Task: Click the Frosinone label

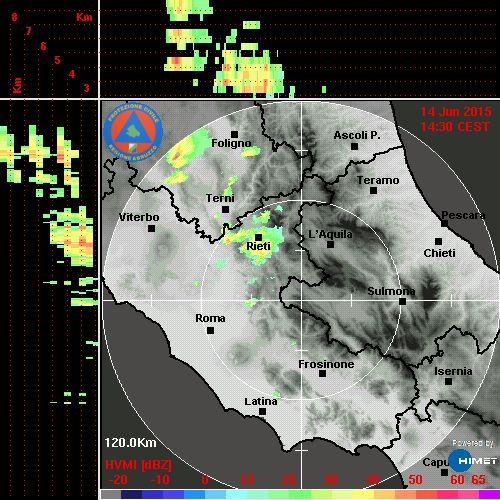Action: [x=326, y=364]
